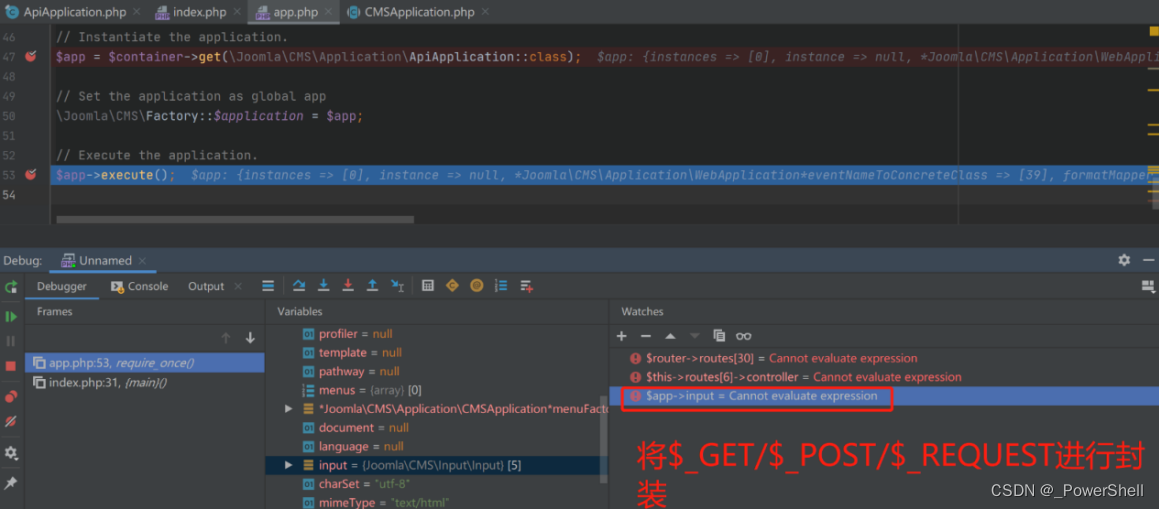Screen dimensions: 1159x509
Task: Hide the Debug tool window
Action: (1148, 260)
